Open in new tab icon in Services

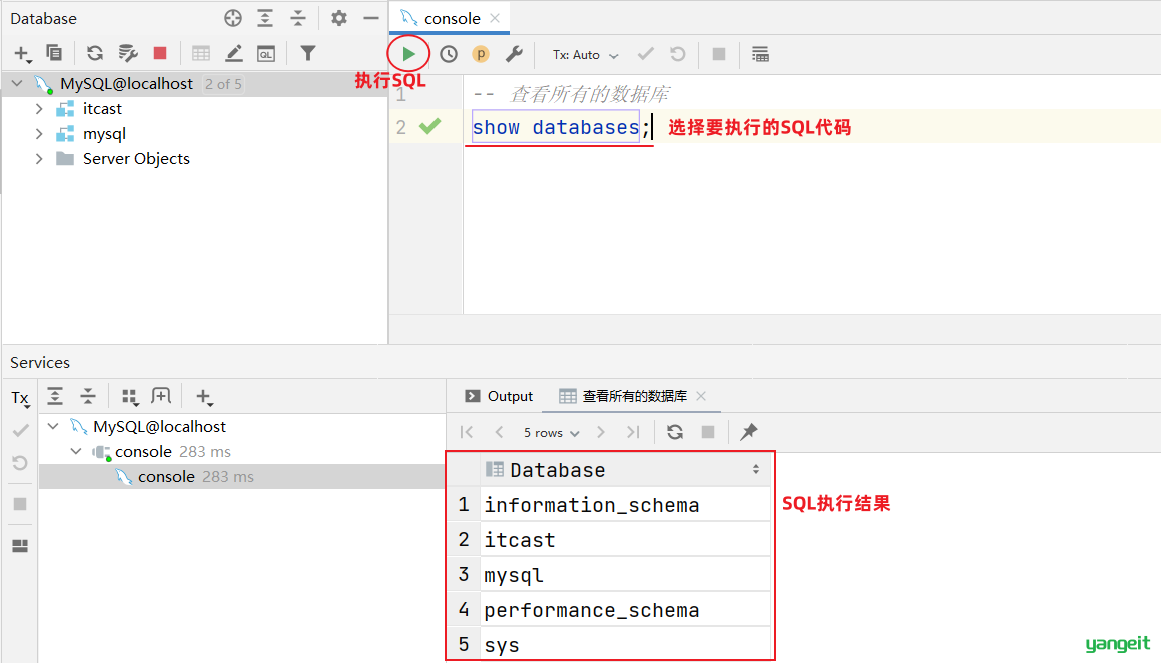(161, 396)
